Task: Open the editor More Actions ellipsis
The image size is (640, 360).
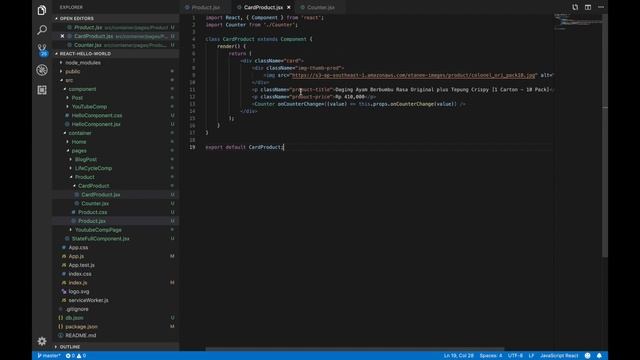Action: click(601, 7)
